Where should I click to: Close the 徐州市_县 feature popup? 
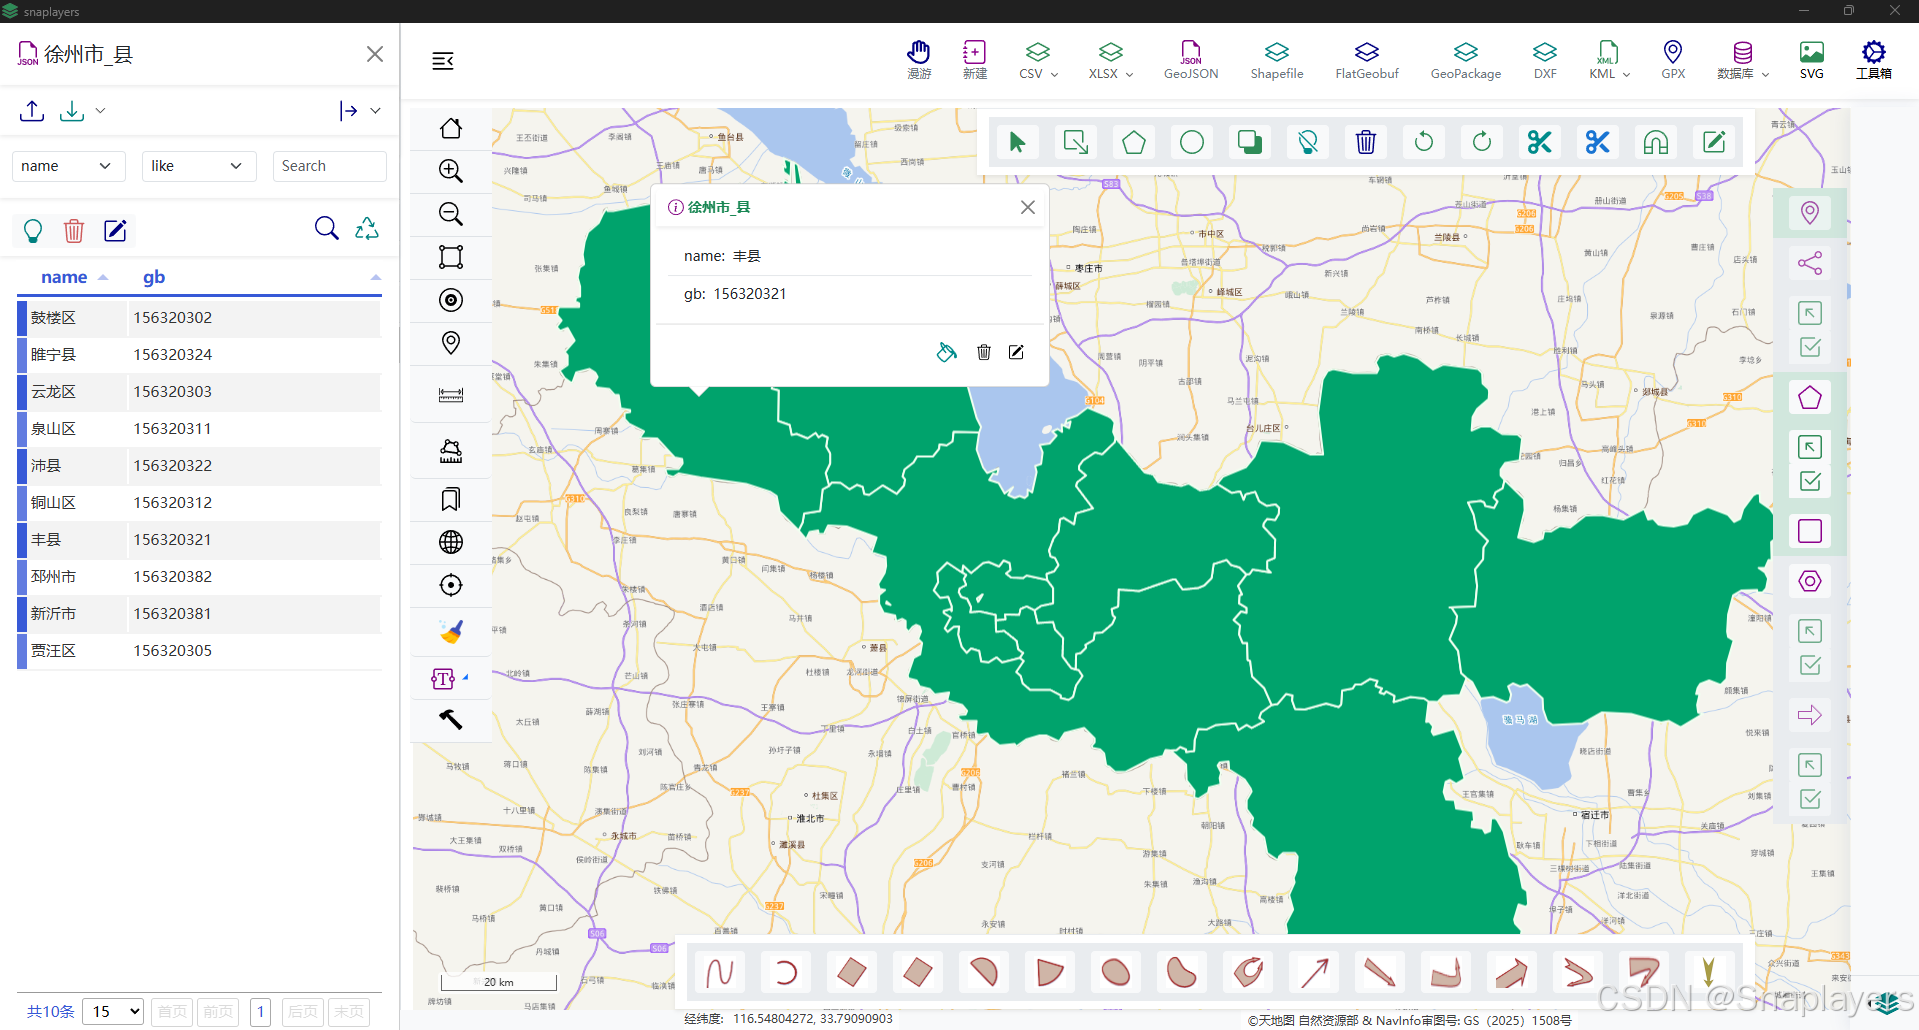coord(1027,207)
